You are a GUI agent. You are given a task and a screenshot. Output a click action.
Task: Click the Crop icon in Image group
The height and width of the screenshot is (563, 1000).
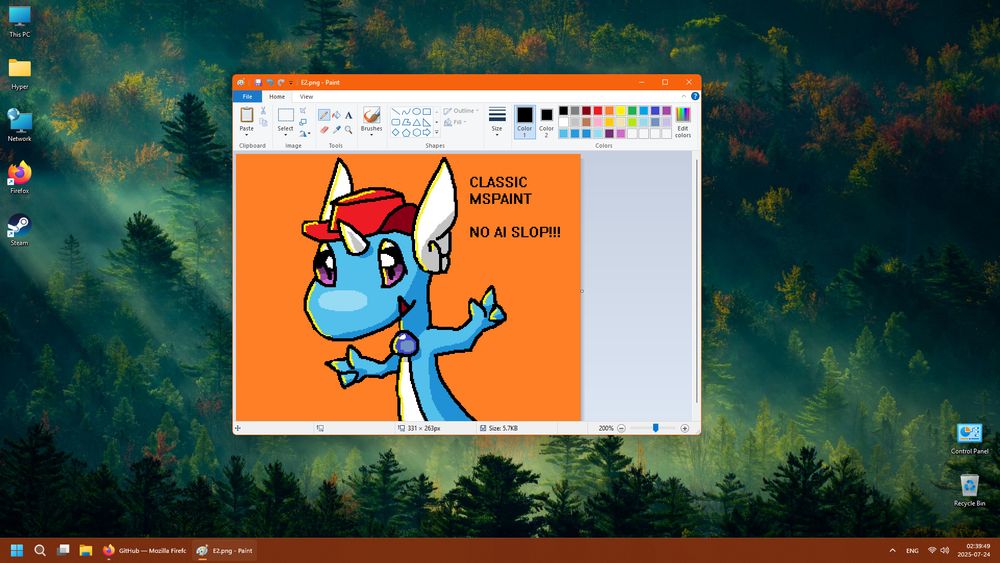click(x=303, y=110)
